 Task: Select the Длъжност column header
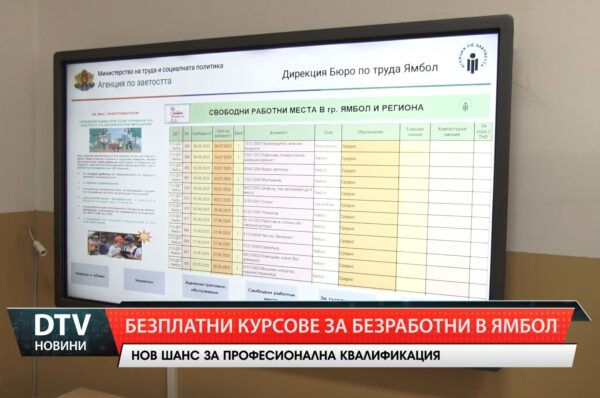(x=279, y=133)
